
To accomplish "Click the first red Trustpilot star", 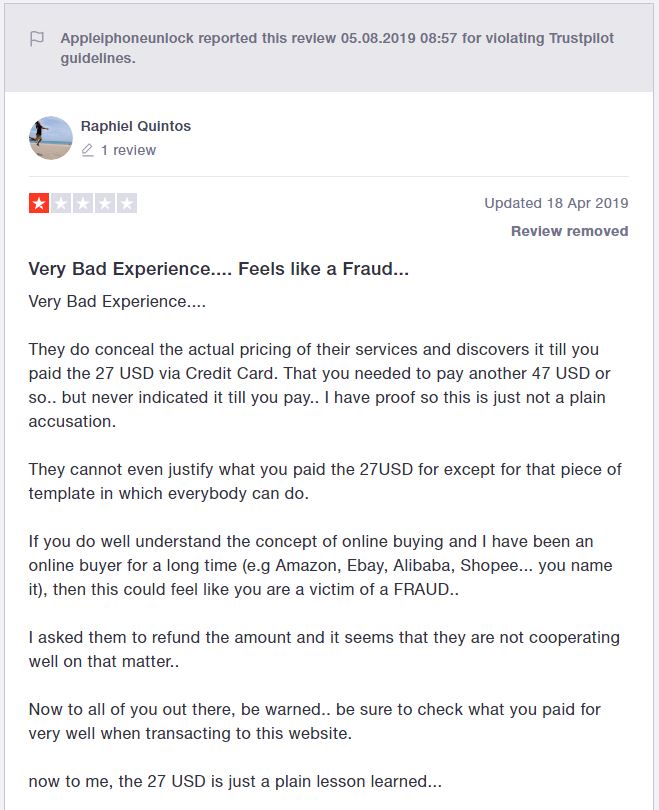I will pos(38,202).
